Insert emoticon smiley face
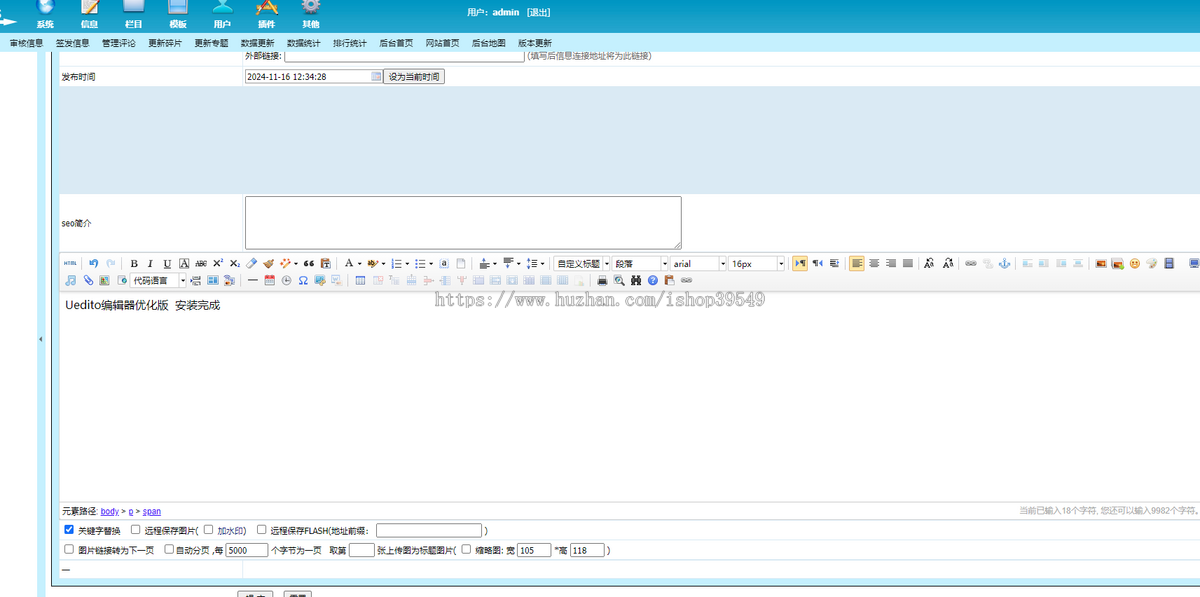This screenshot has width=1200, height=597. [1135, 263]
